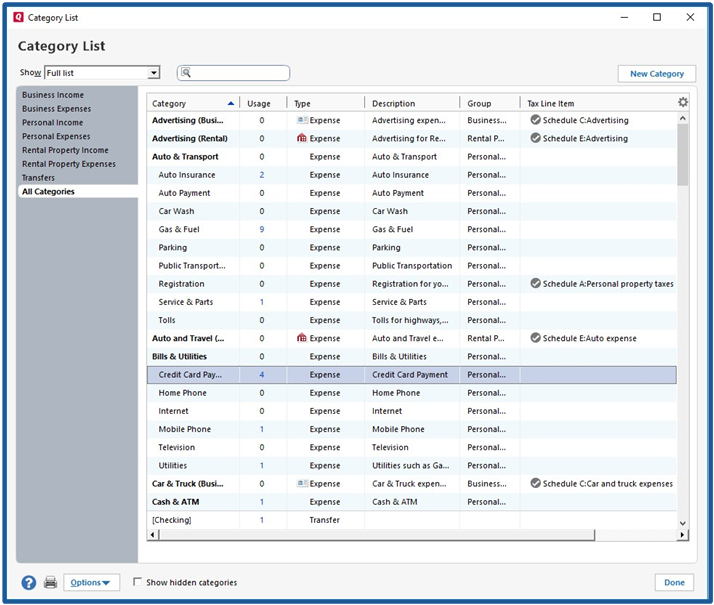This screenshot has width=714, height=605.
Task: Click the printer icon to print list
Action: (x=50, y=582)
